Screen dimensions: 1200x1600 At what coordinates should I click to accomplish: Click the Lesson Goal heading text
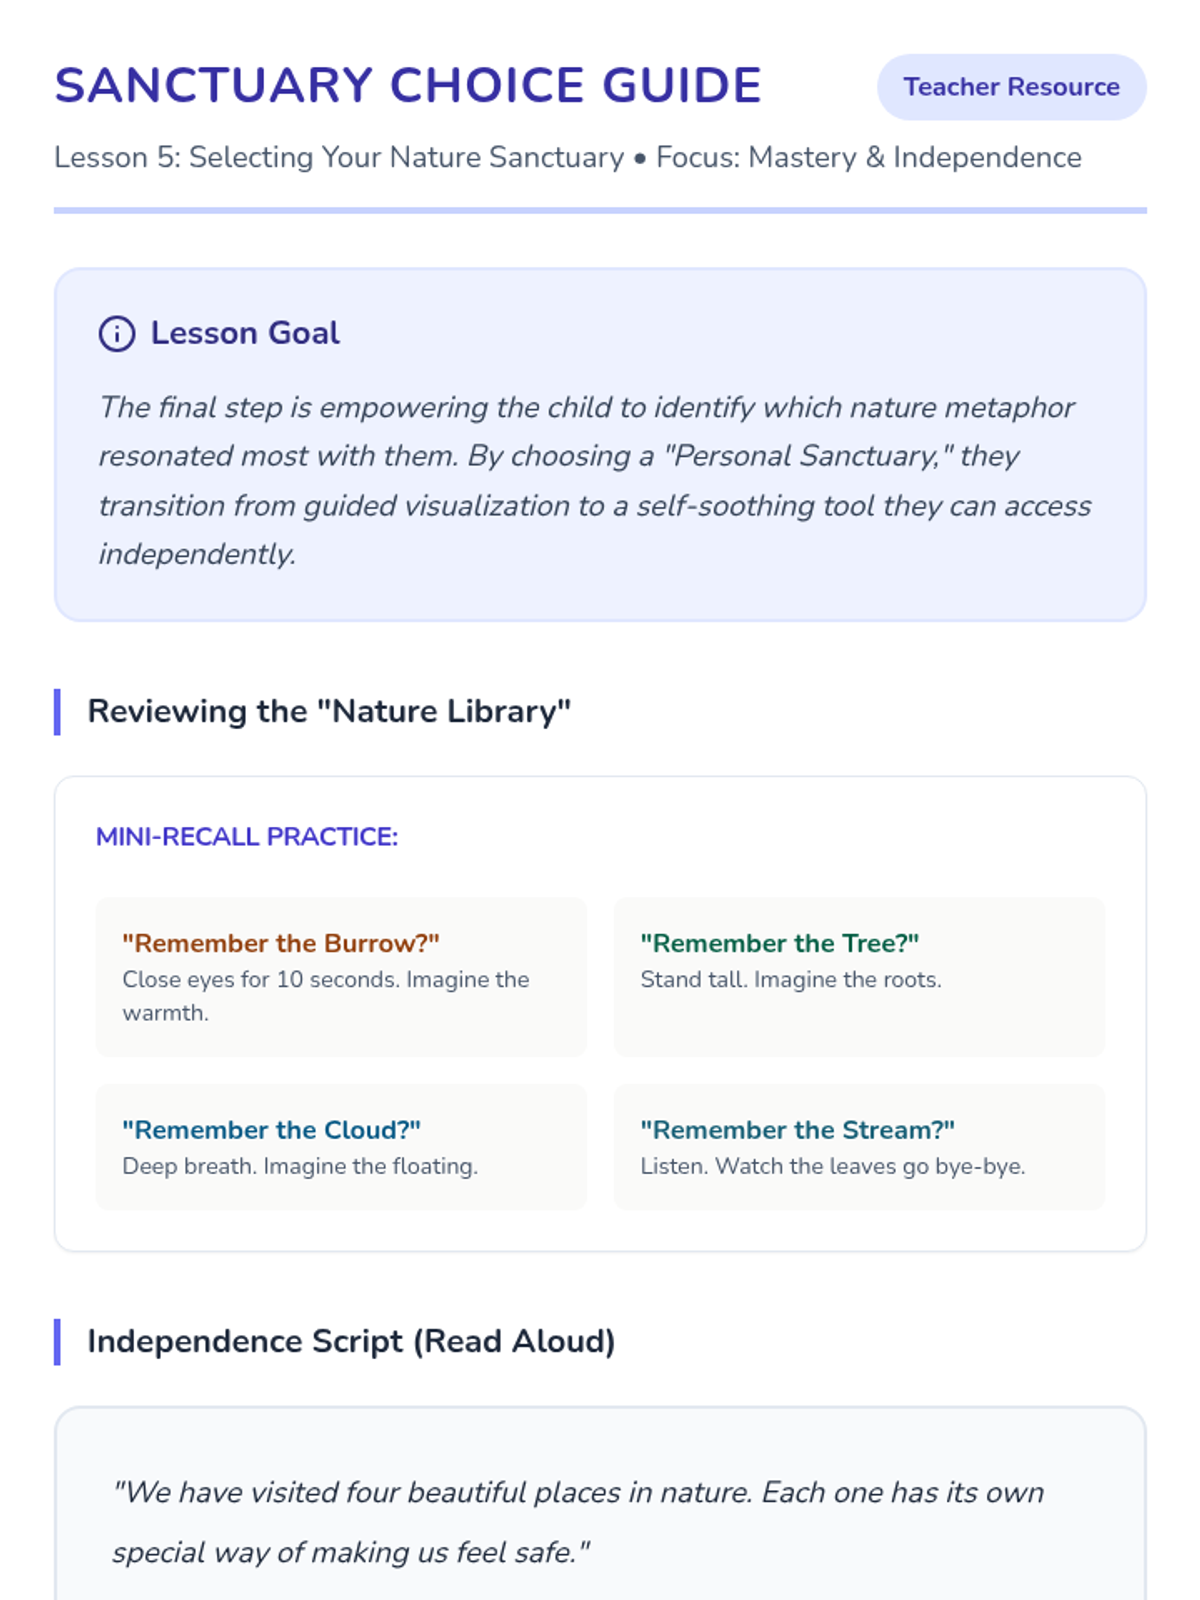(245, 333)
